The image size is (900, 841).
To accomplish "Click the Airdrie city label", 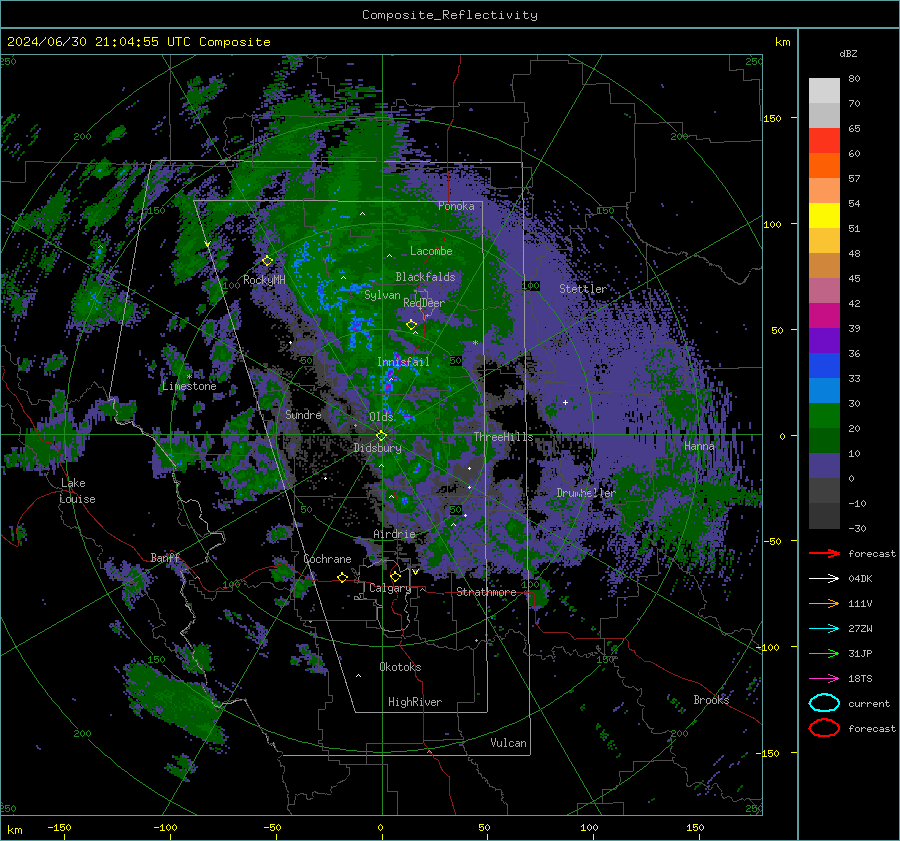I will point(394,534).
